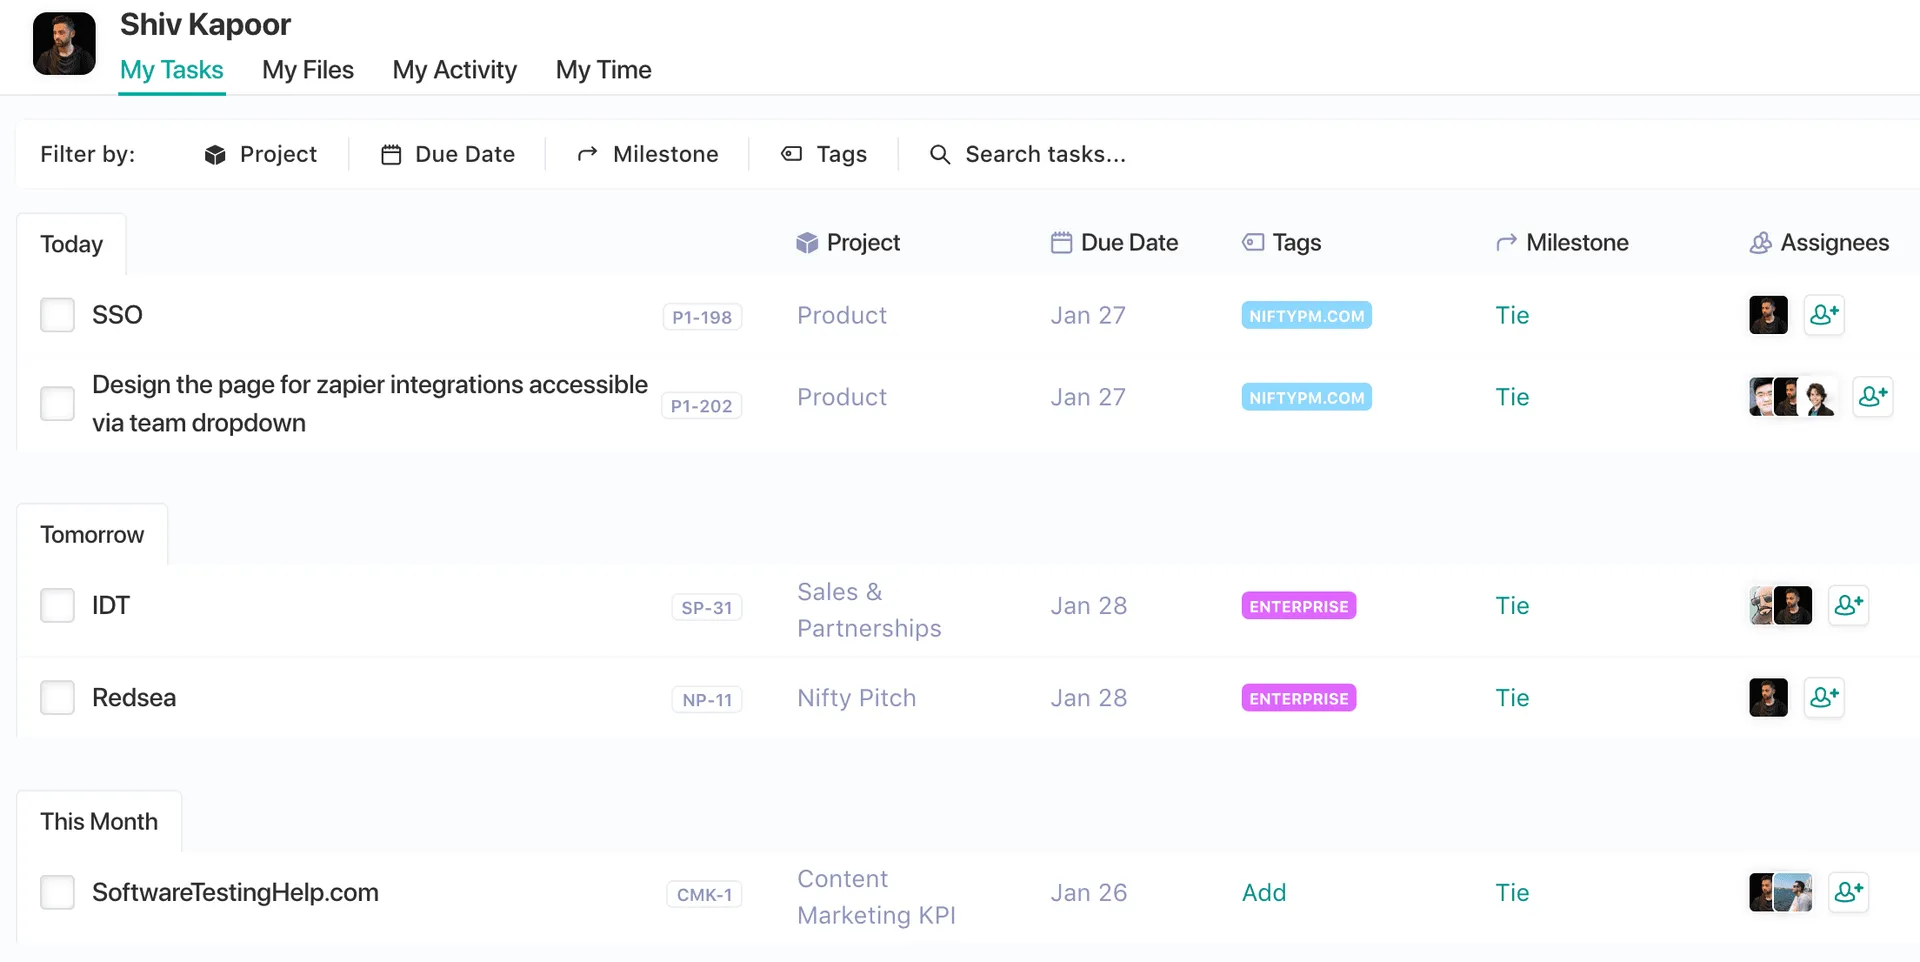Switch to the My Files tab
The image size is (1920, 962).
pos(307,70)
